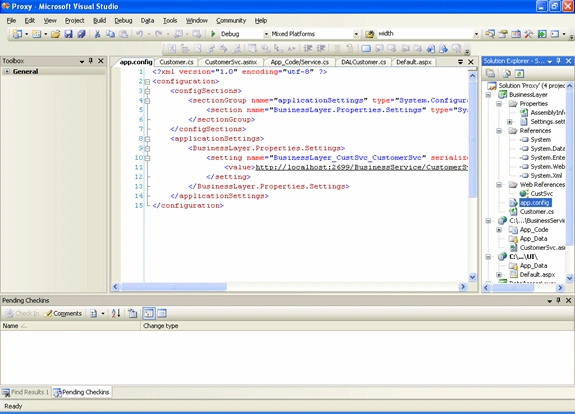Viewport: 575px width, 414px height.
Task: Switch to the Customer.cs tab
Action: [x=176, y=62]
